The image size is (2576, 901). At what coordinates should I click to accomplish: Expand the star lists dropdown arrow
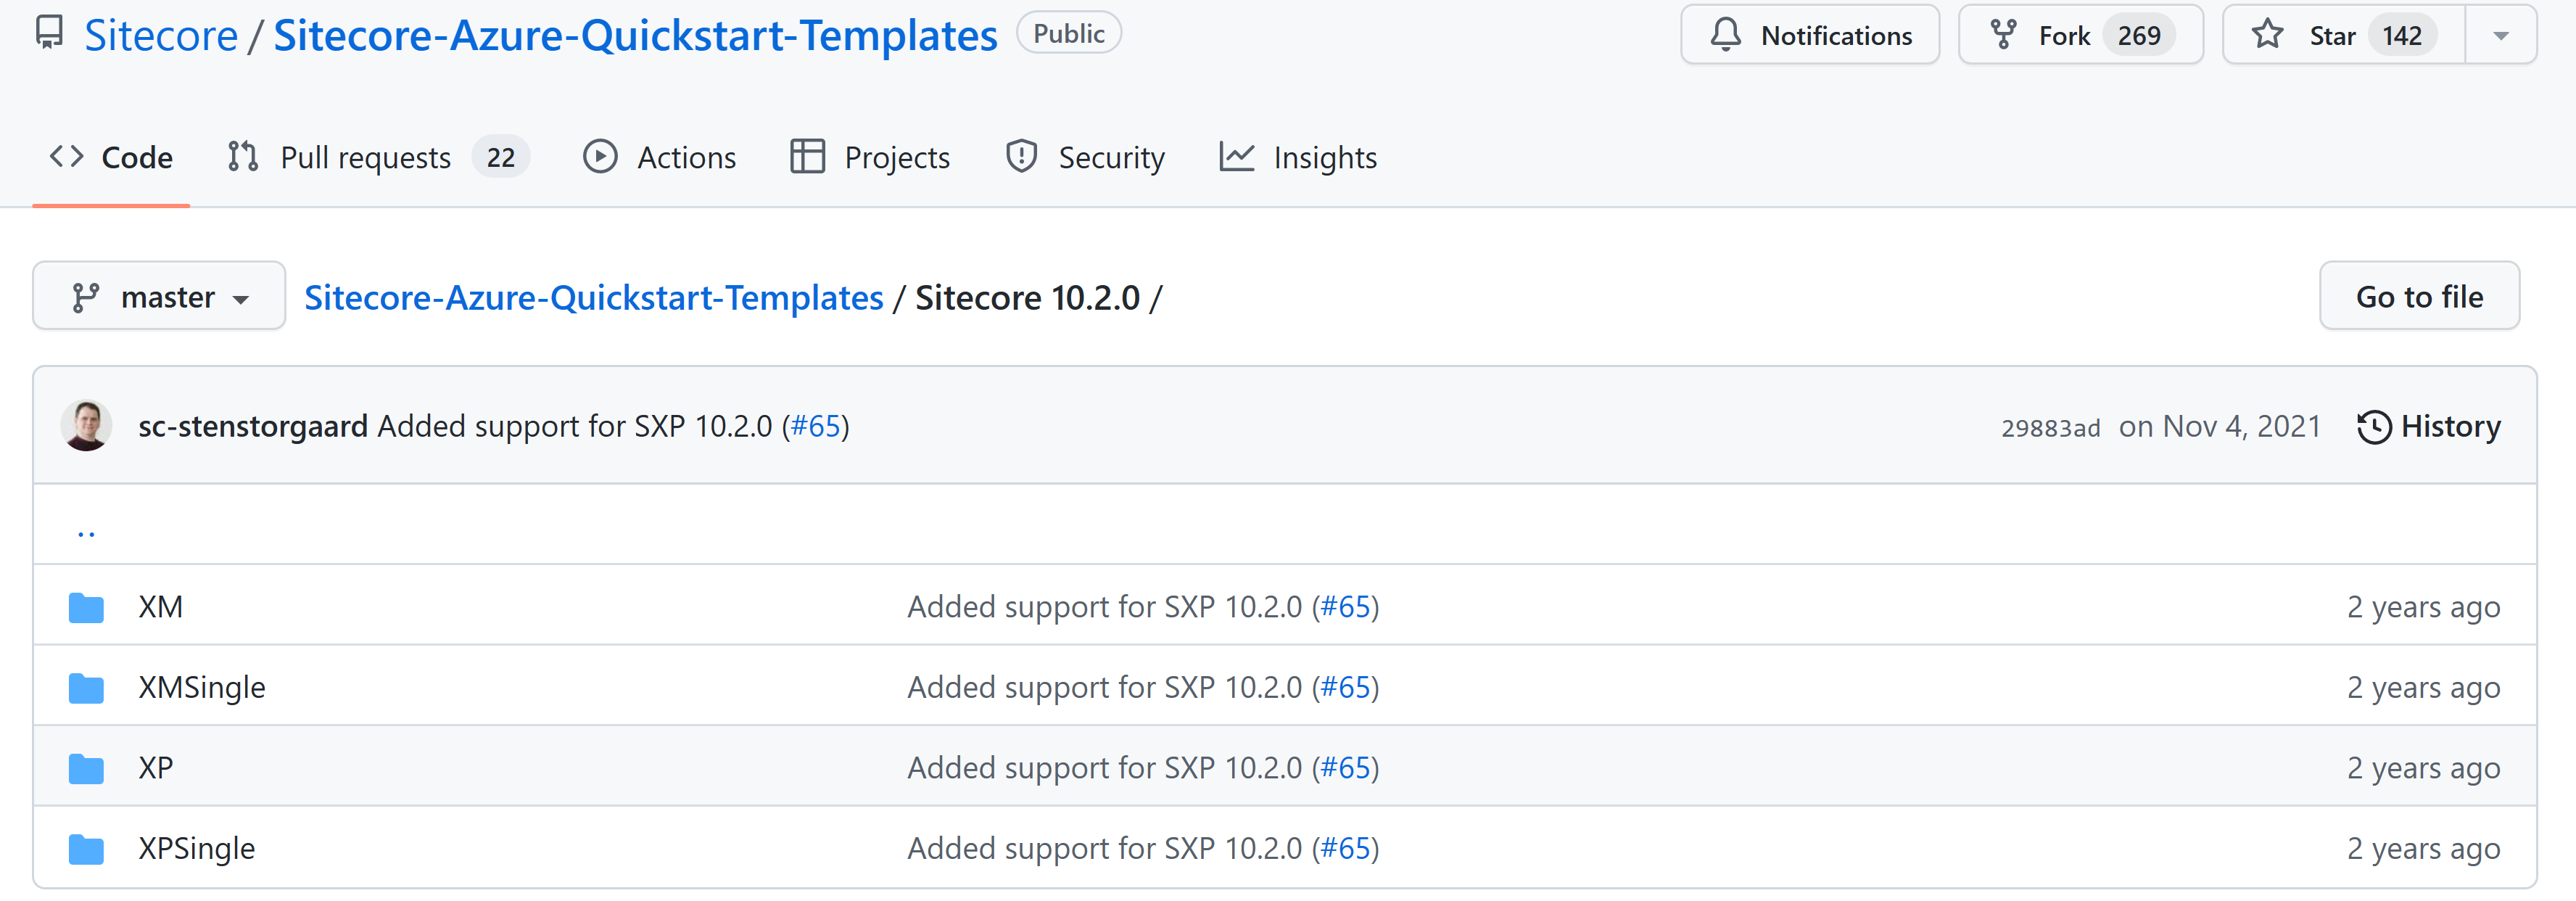tap(2501, 35)
